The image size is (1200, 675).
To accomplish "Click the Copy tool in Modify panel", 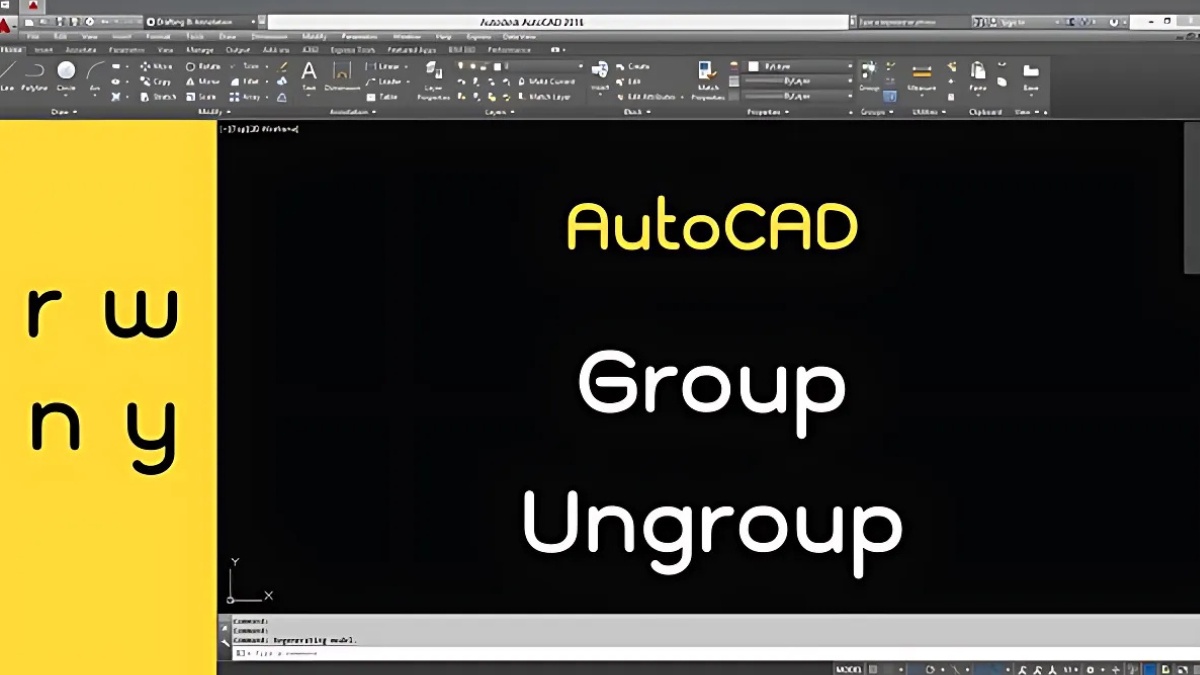I will tap(155, 81).
